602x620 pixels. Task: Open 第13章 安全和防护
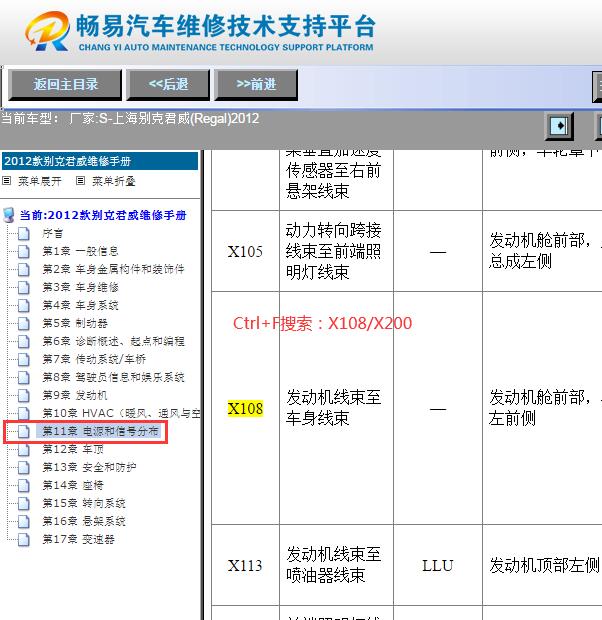point(89,467)
